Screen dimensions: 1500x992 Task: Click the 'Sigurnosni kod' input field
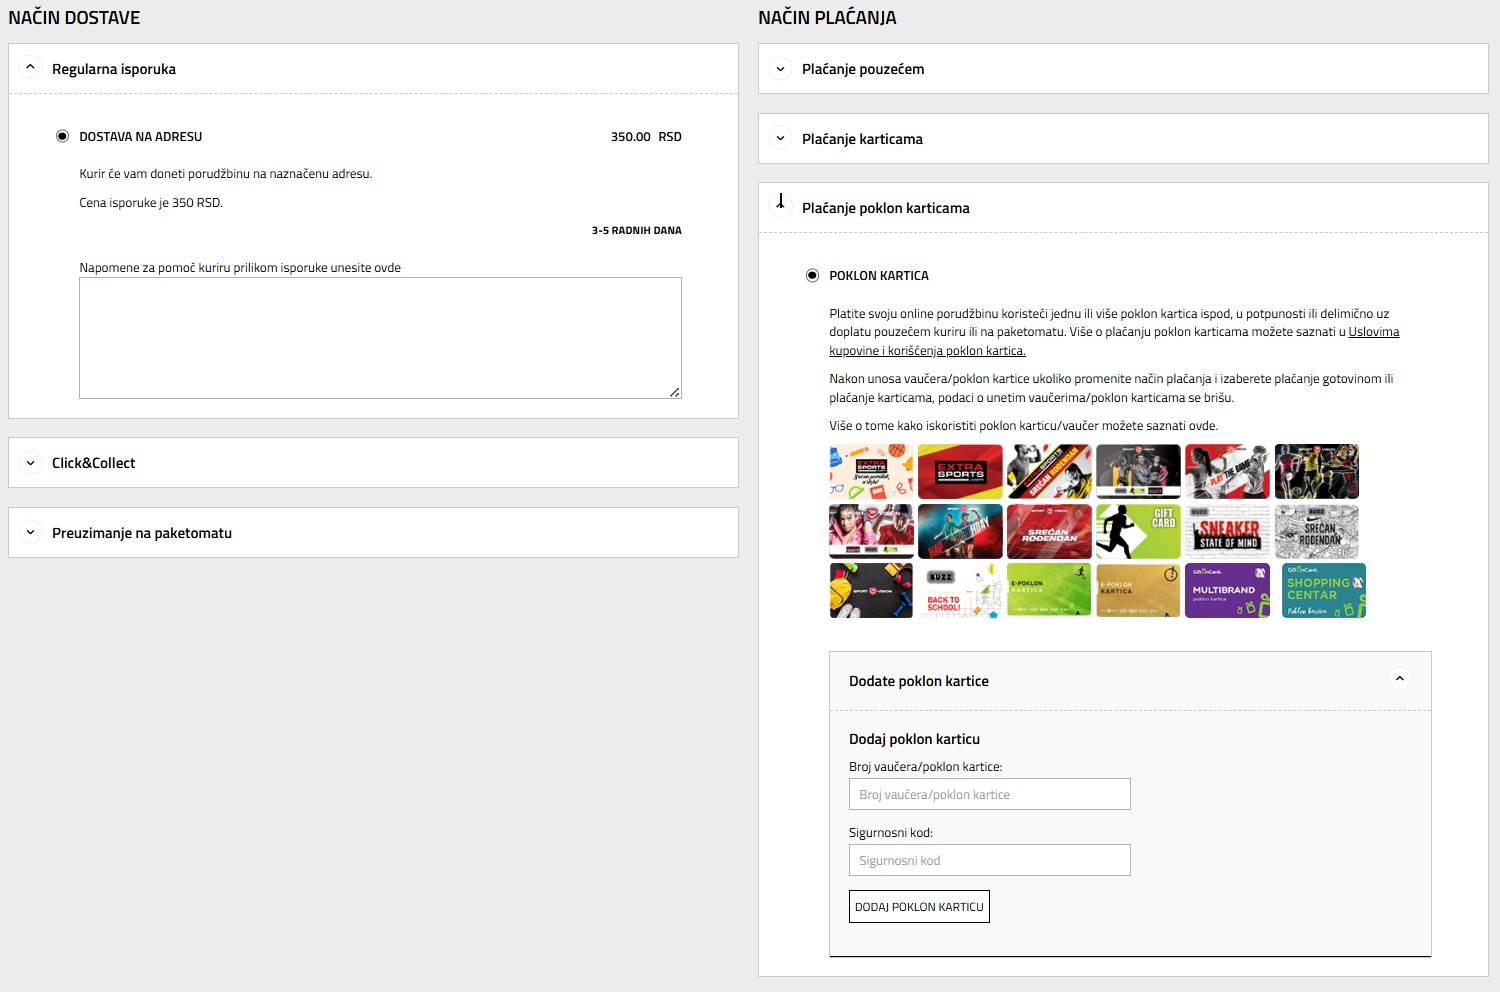990,860
